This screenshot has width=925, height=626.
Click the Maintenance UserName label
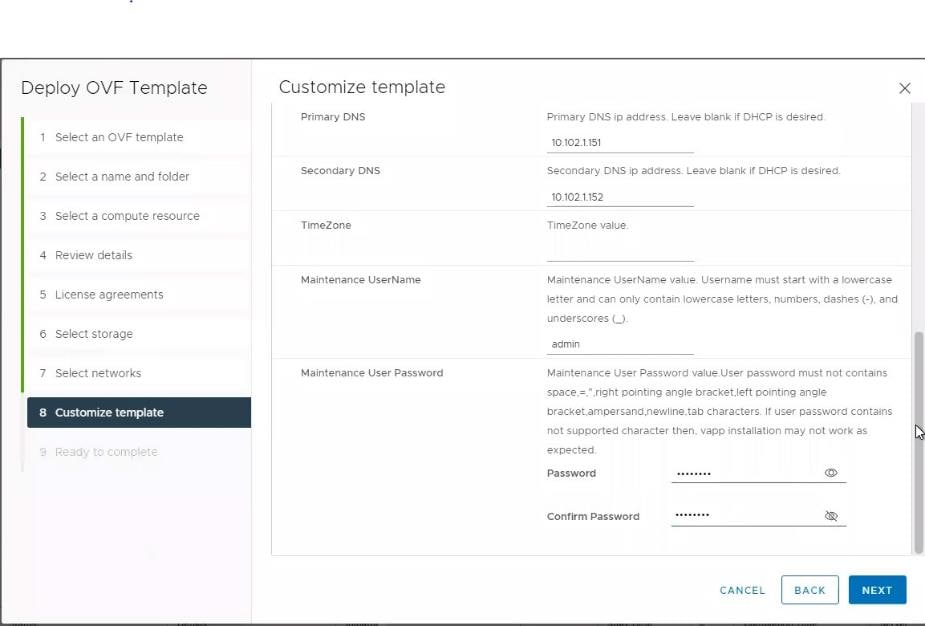click(x=360, y=280)
